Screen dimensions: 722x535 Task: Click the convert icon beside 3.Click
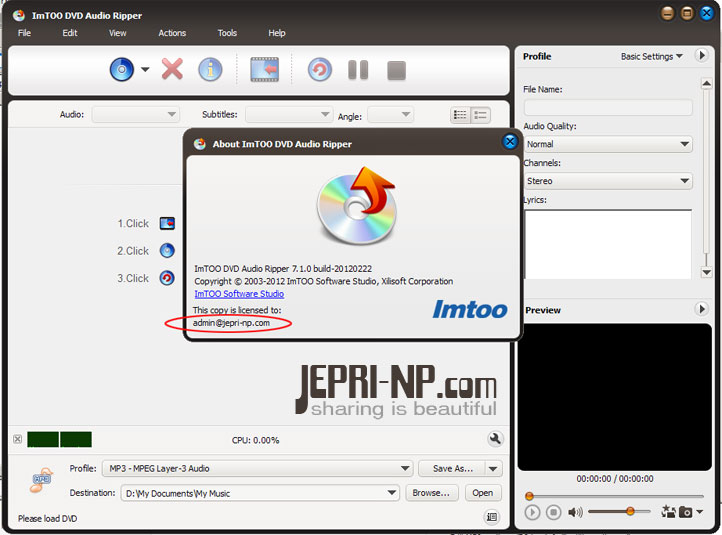pyautogui.click(x=167, y=278)
